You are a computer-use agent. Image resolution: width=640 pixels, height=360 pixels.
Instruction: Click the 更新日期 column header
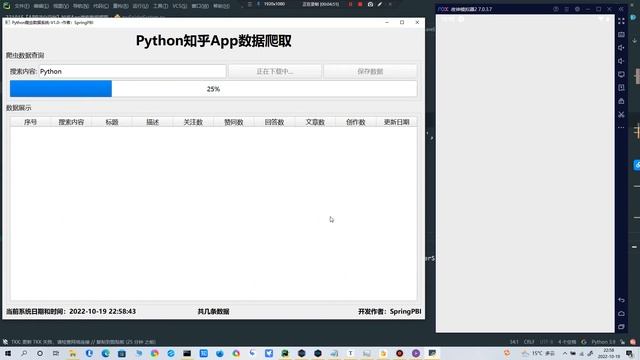pyautogui.click(x=396, y=122)
